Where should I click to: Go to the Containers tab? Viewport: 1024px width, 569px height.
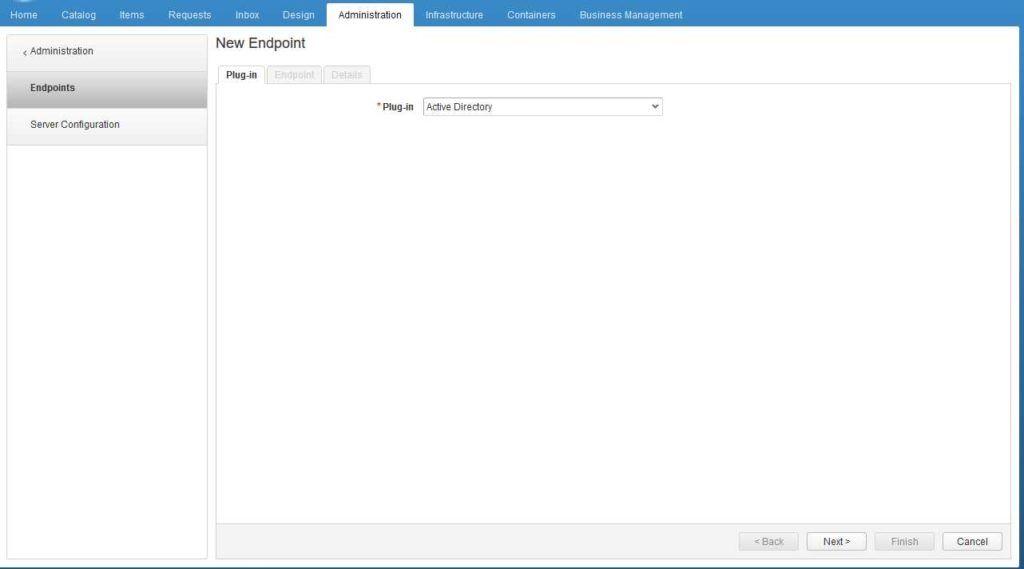(x=531, y=14)
